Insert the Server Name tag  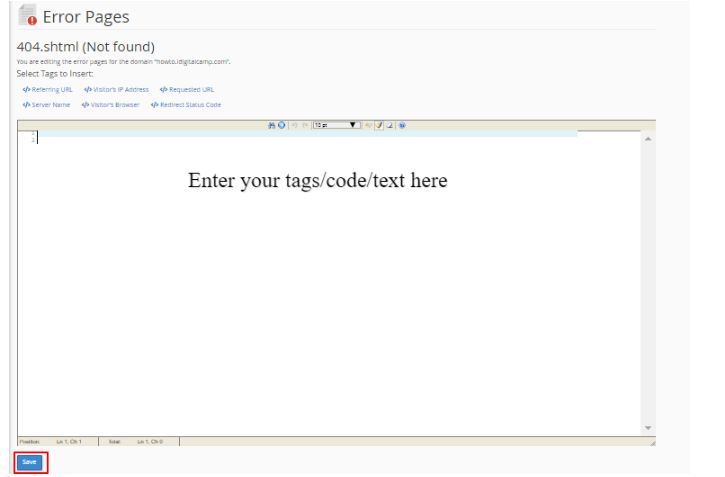tap(46, 105)
